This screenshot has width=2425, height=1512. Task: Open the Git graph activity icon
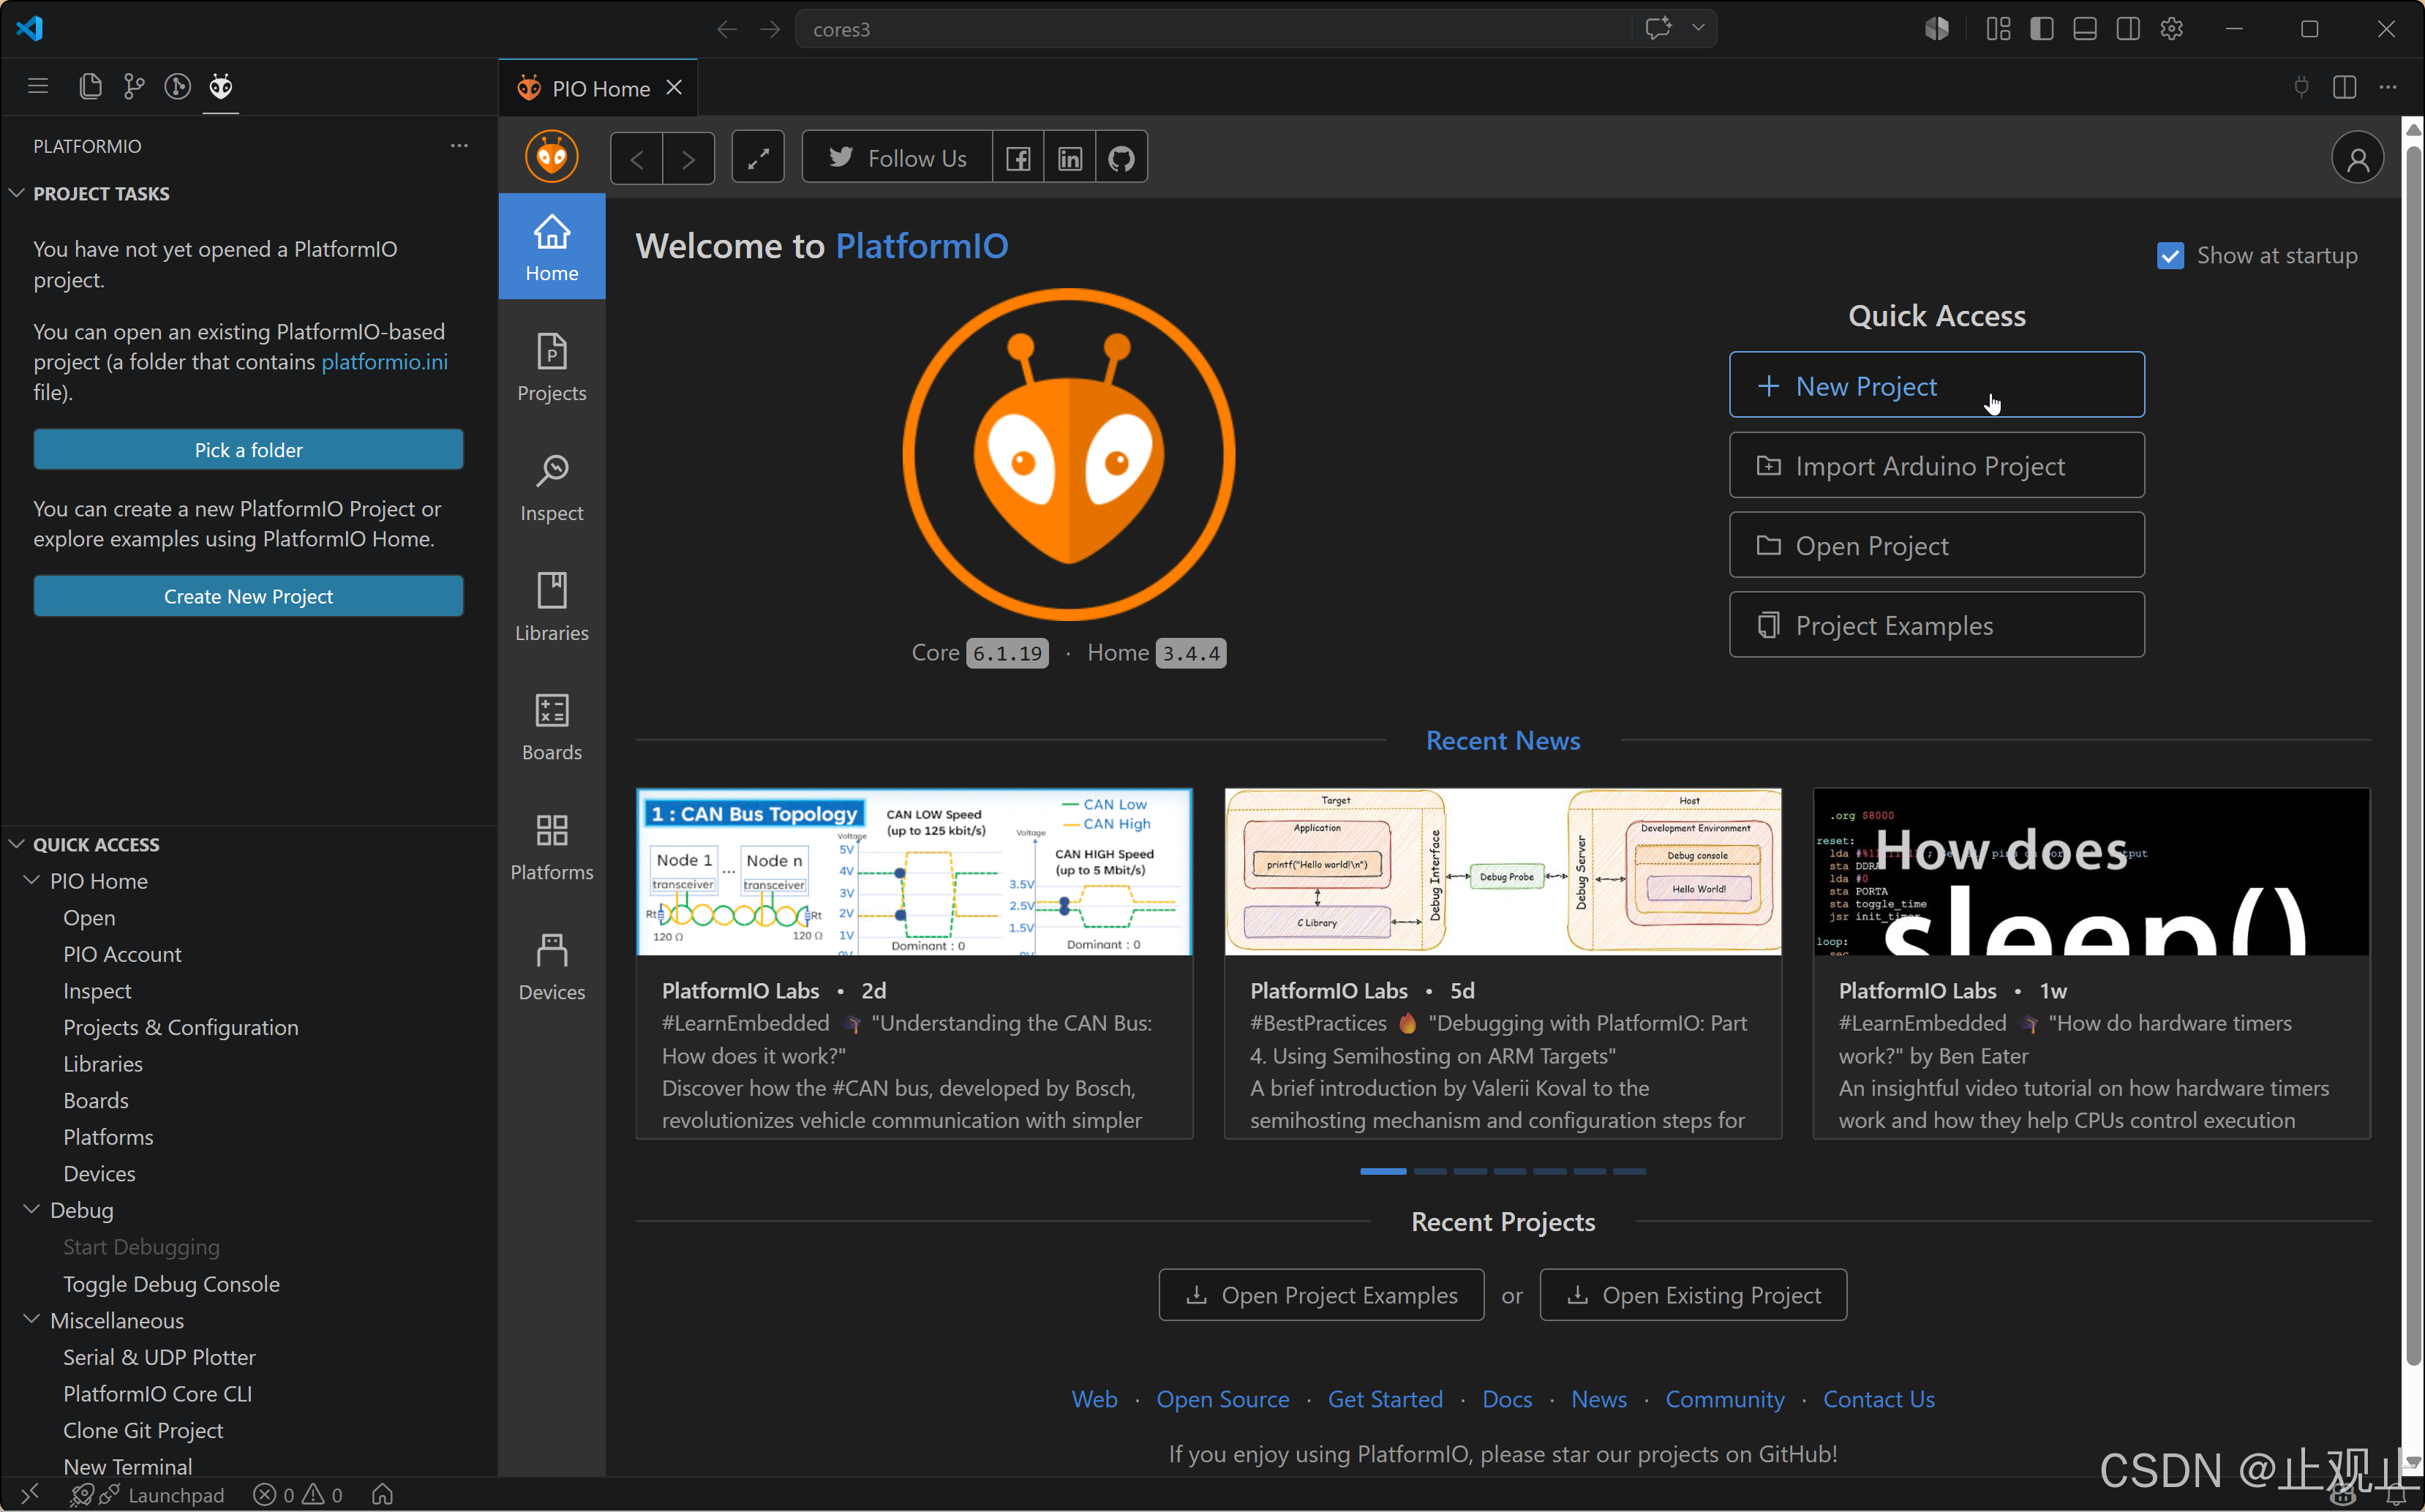click(178, 87)
